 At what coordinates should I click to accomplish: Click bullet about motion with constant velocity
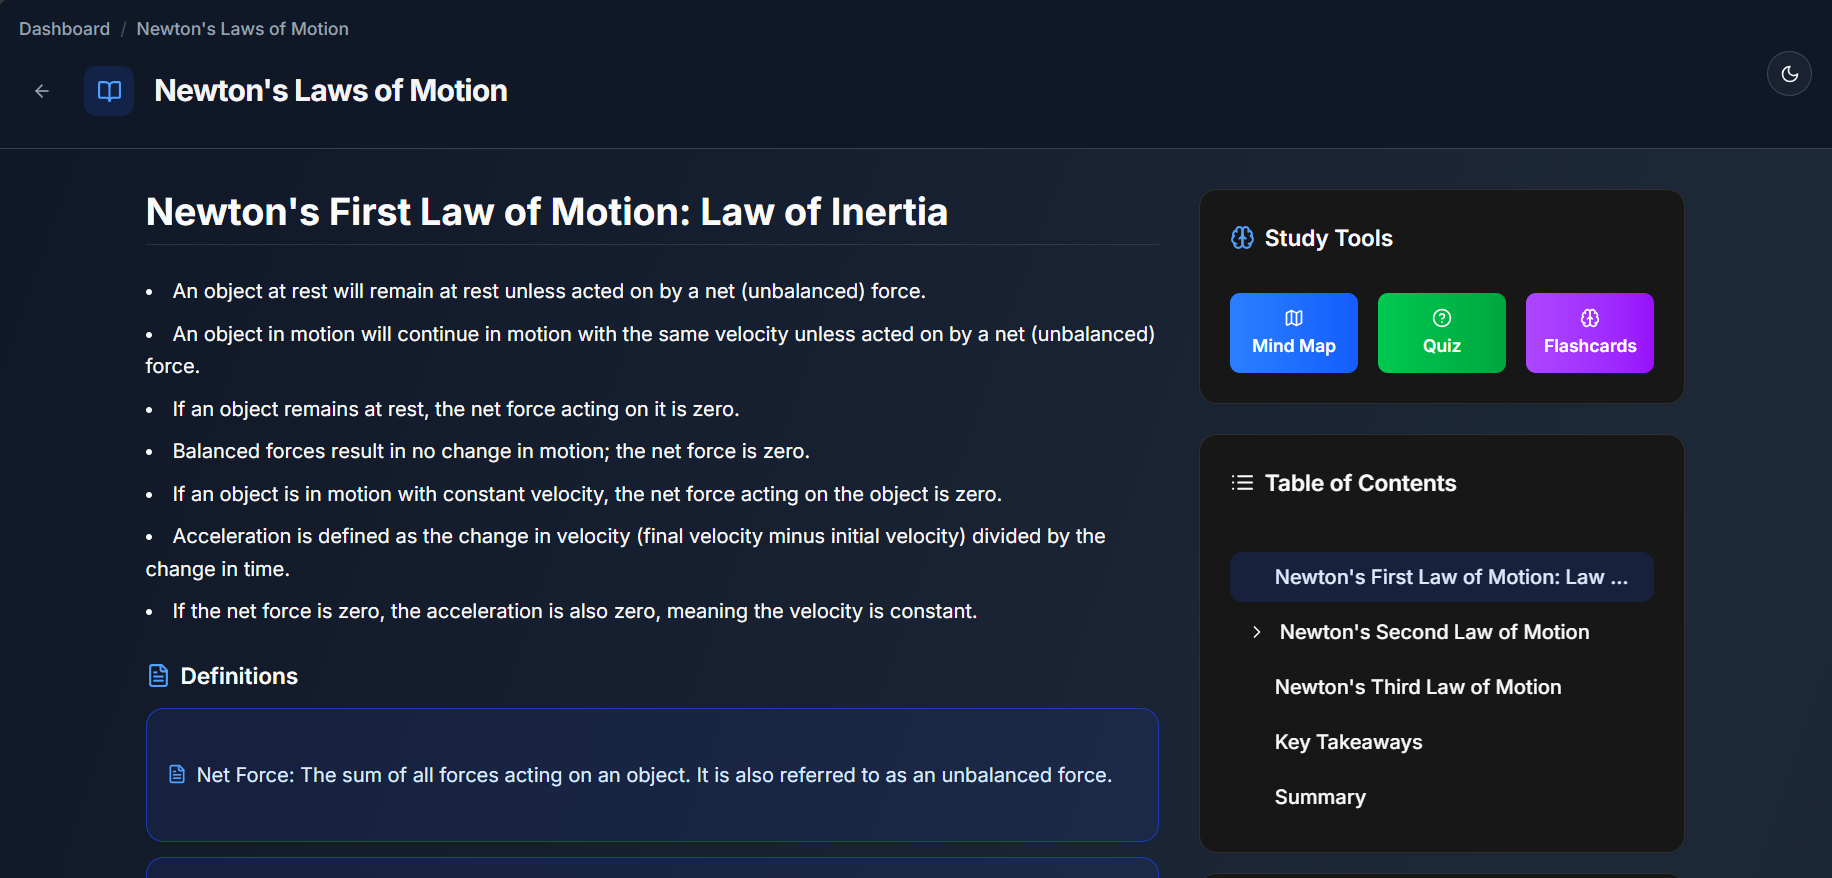tap(587, 494)
